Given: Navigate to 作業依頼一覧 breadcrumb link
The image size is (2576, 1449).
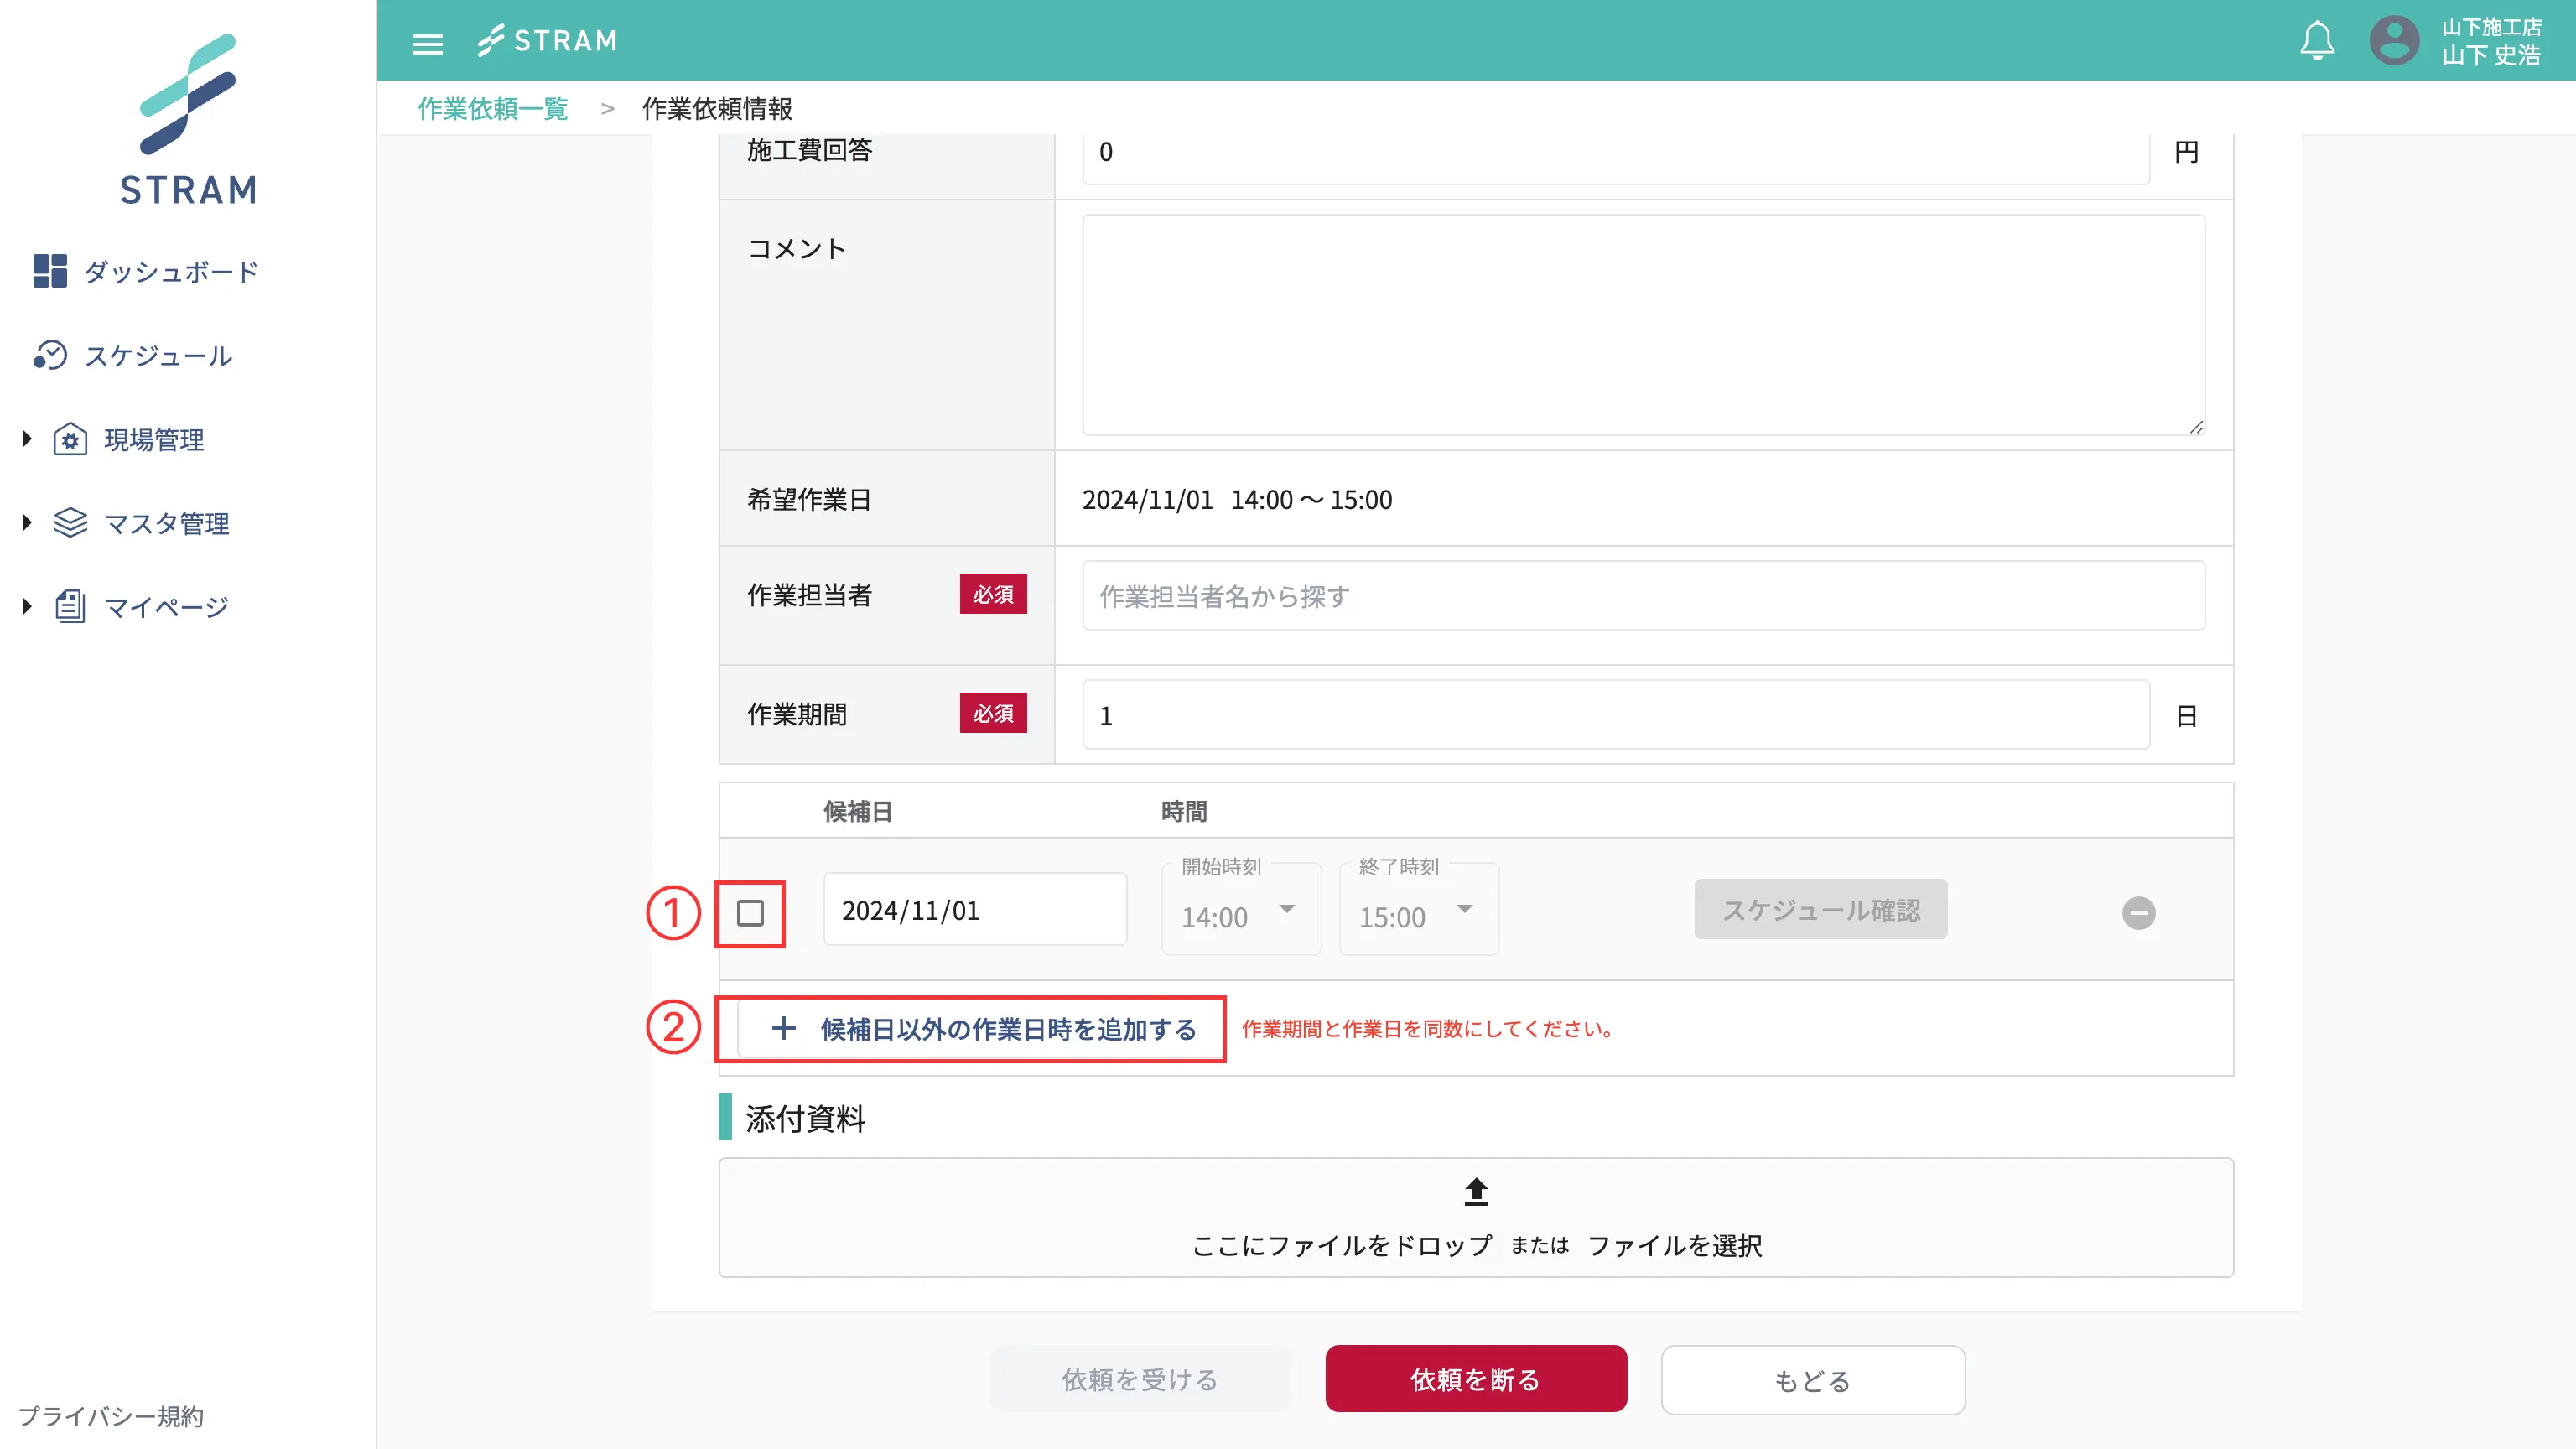Looking at the screenshot, I should pos(492,108).
